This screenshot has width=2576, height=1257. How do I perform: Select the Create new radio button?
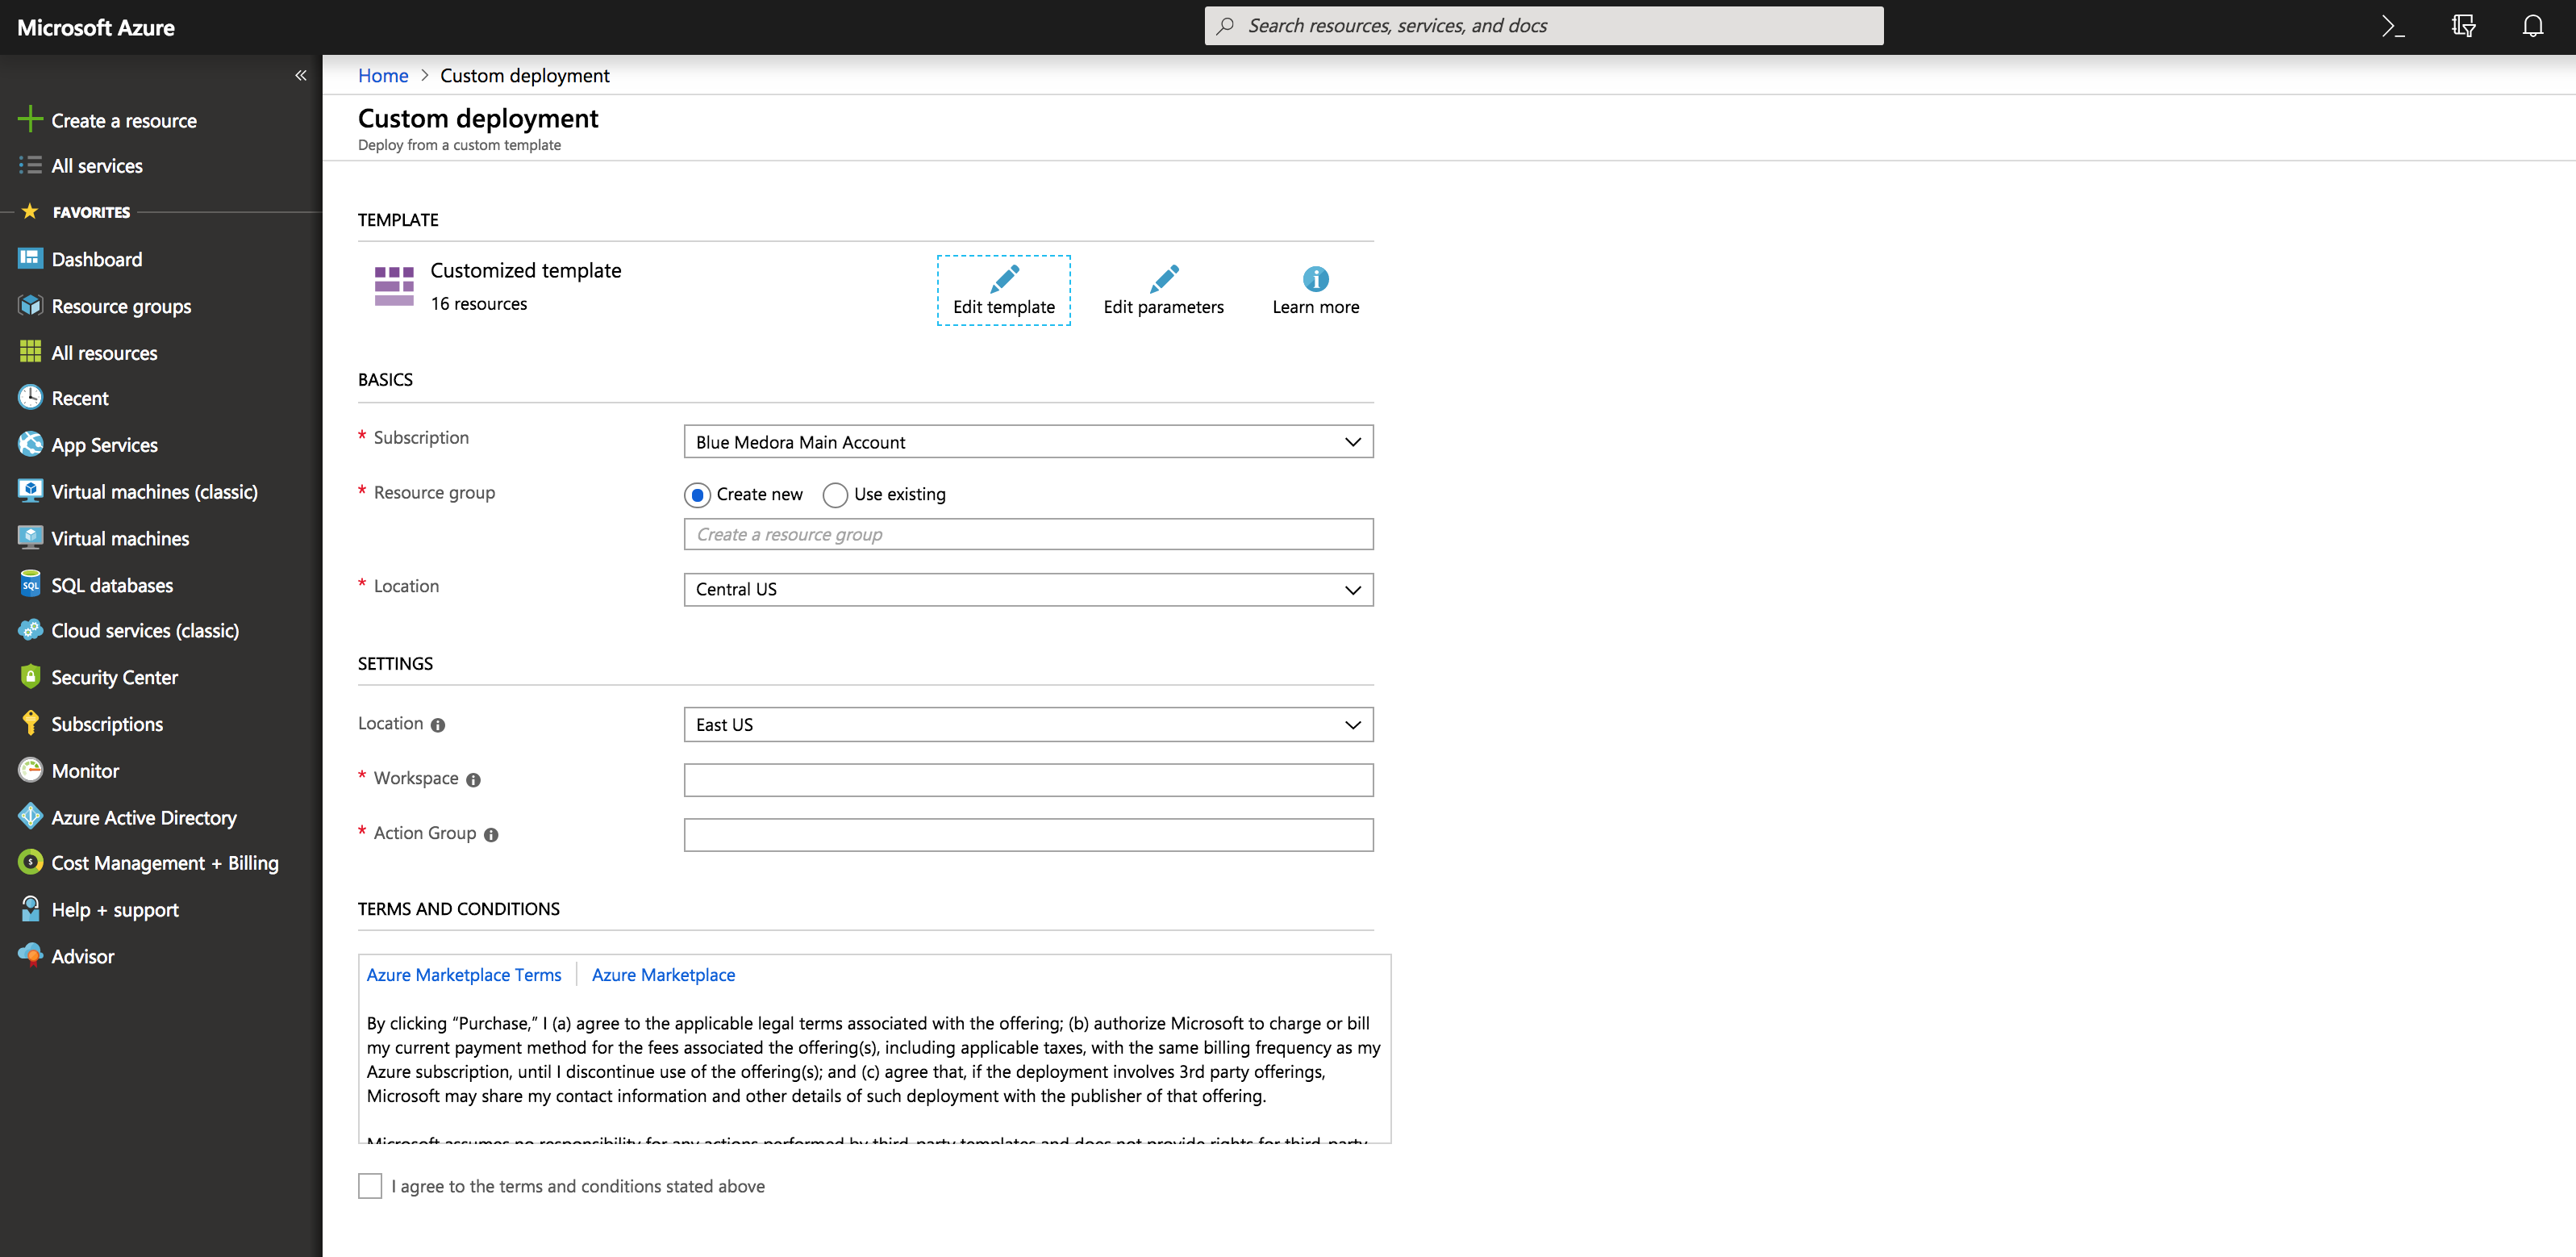point(697,495)
